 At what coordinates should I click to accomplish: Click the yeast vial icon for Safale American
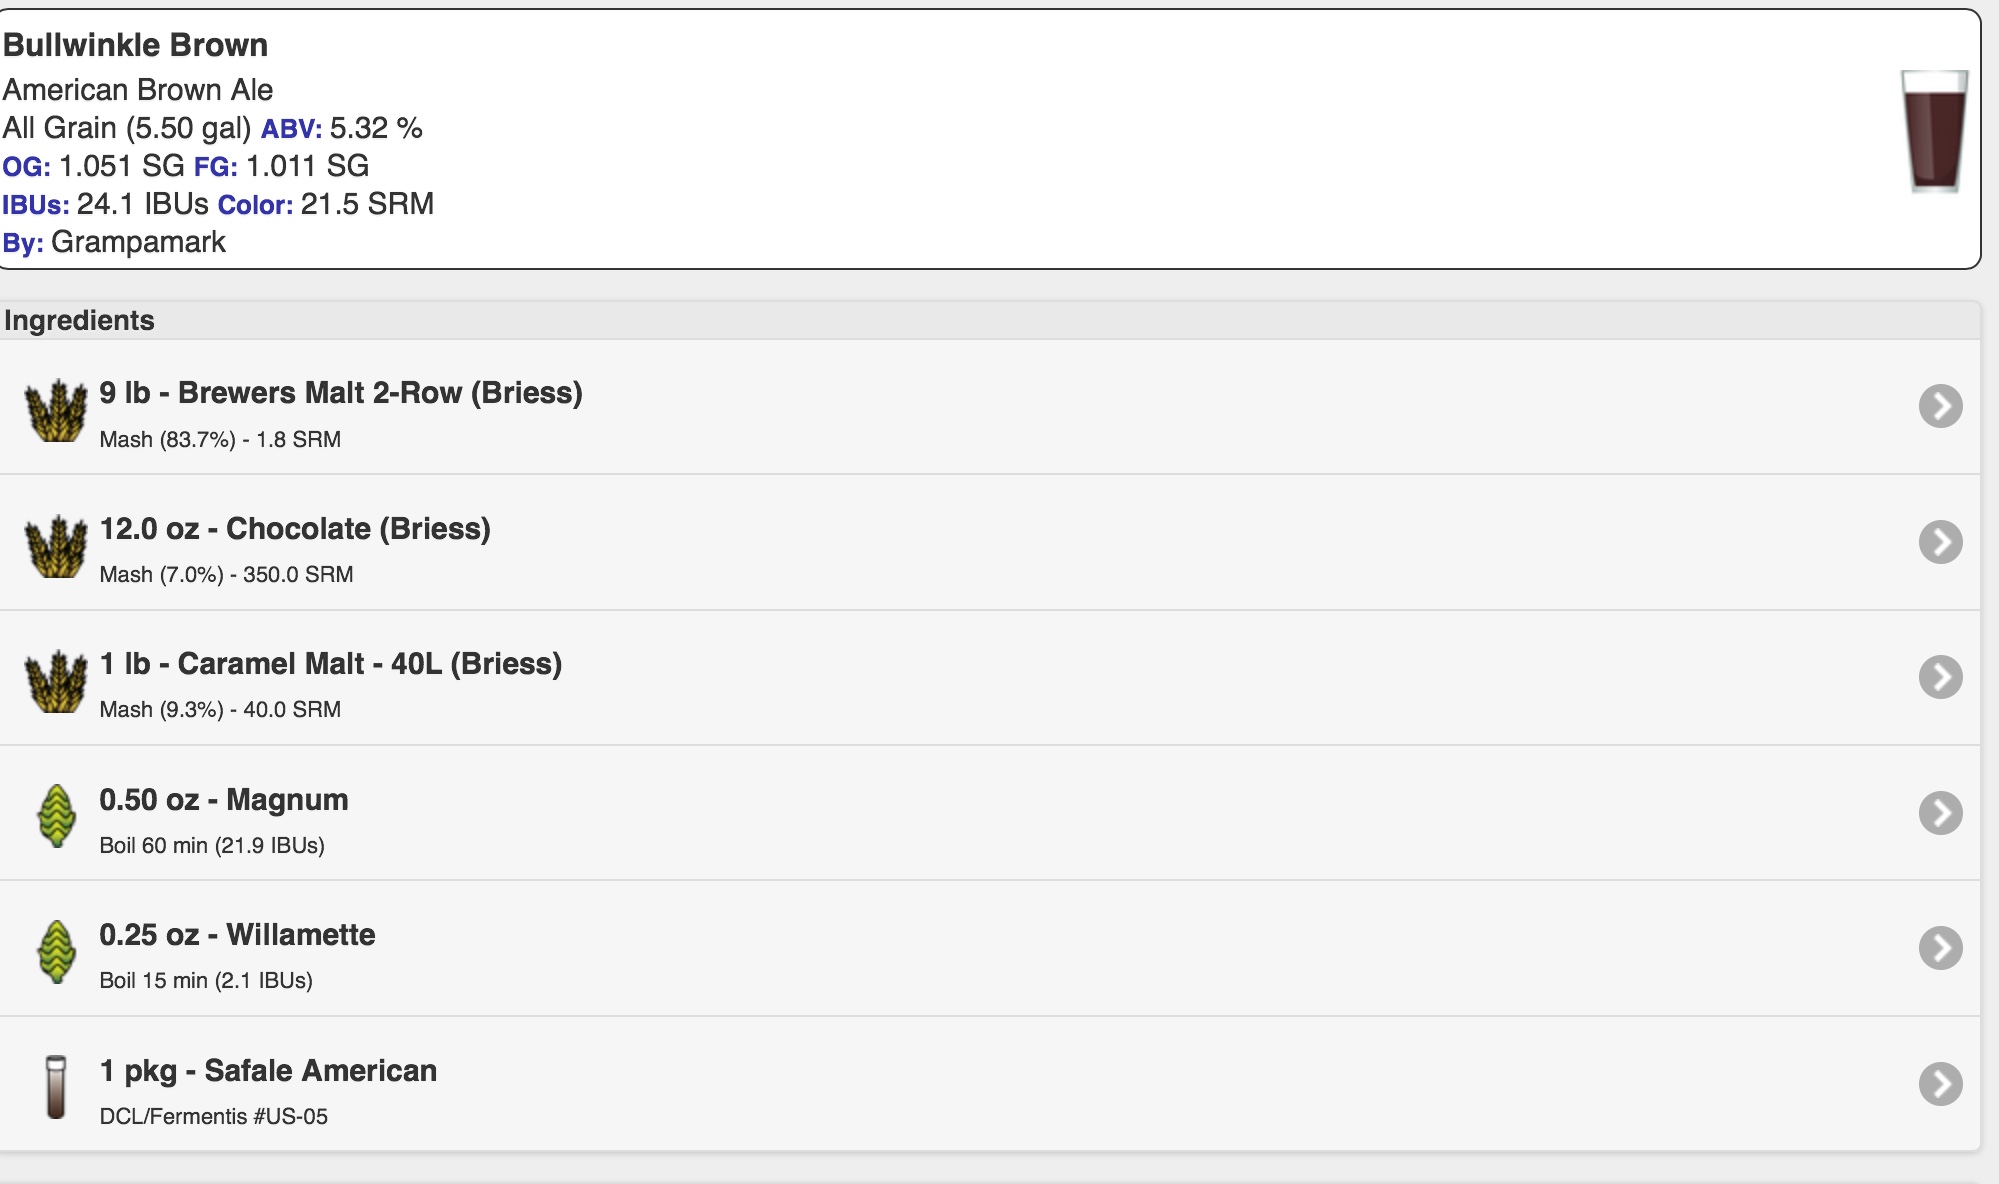[56, 1087]
